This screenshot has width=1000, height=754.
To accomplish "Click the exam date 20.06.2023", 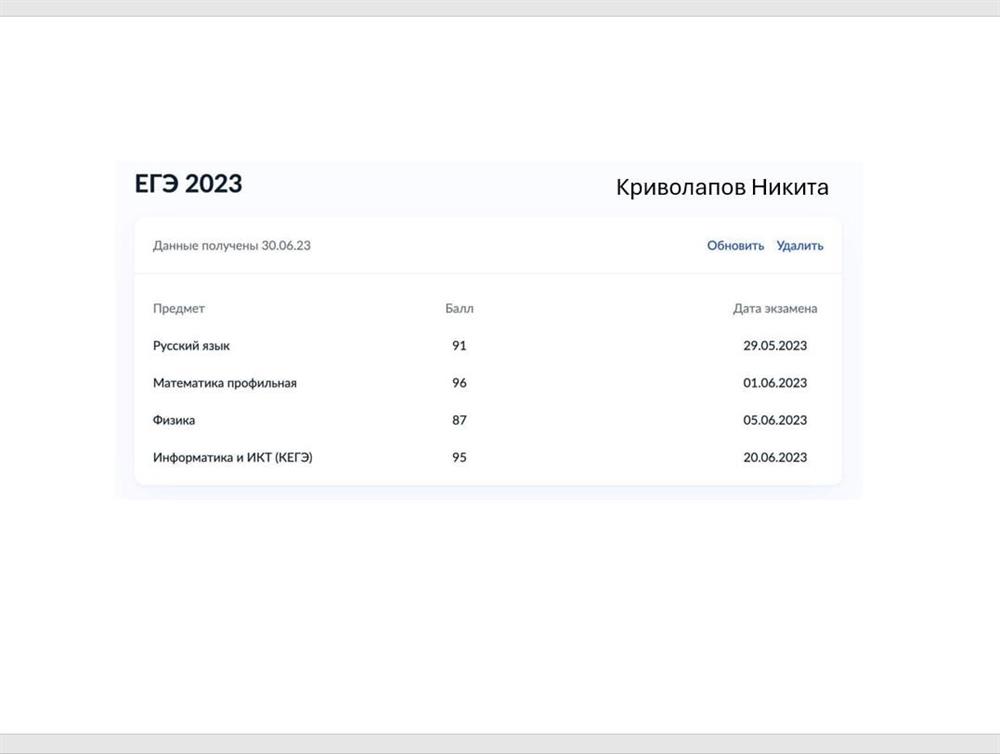I will [775, 457].
